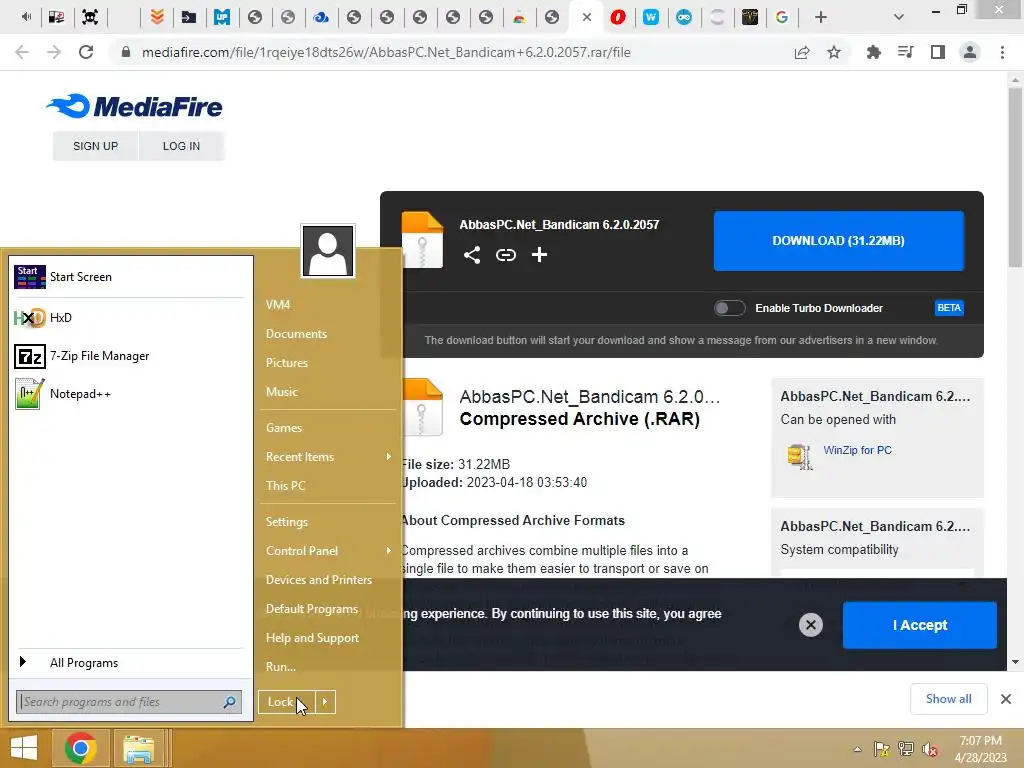Click the I Accept button

tap(920, 625)
